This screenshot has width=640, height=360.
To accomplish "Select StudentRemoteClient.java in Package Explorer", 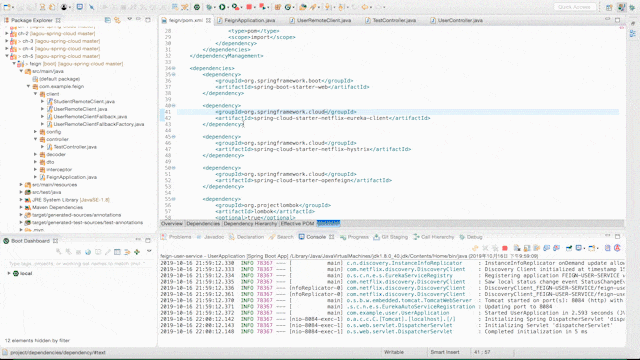I will tap(84, 101).
